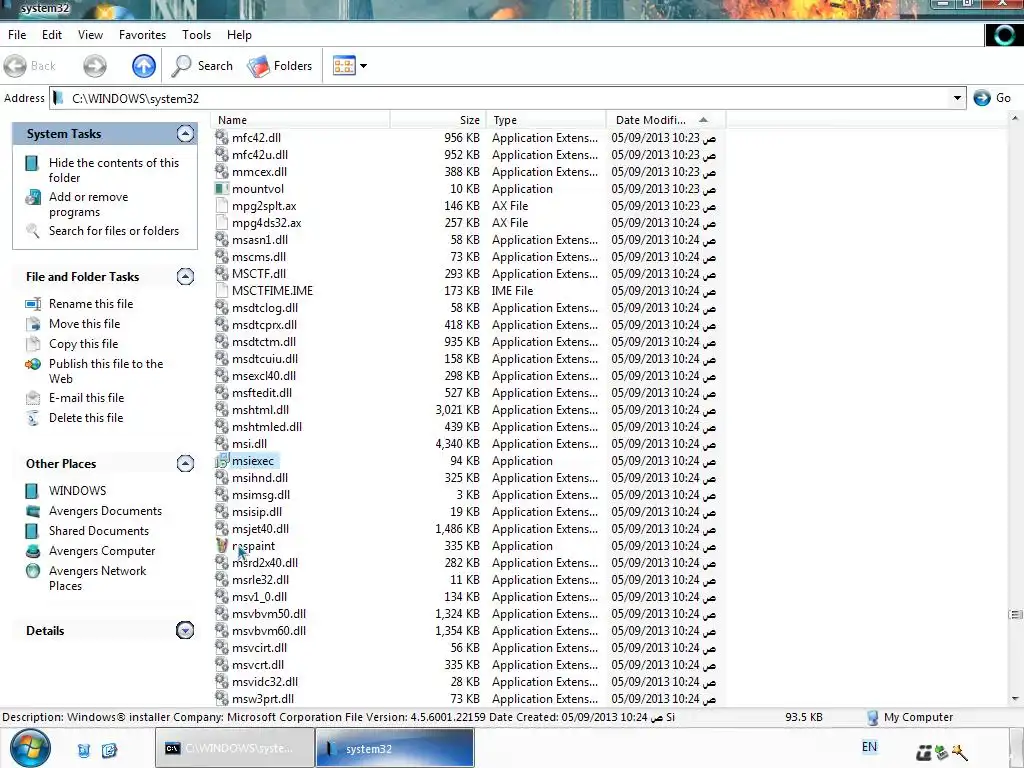Image resolution: width=1024 pixels, height=768 pixels.
Task: Click the Forward navigation arrow
Action: (95, 66)
